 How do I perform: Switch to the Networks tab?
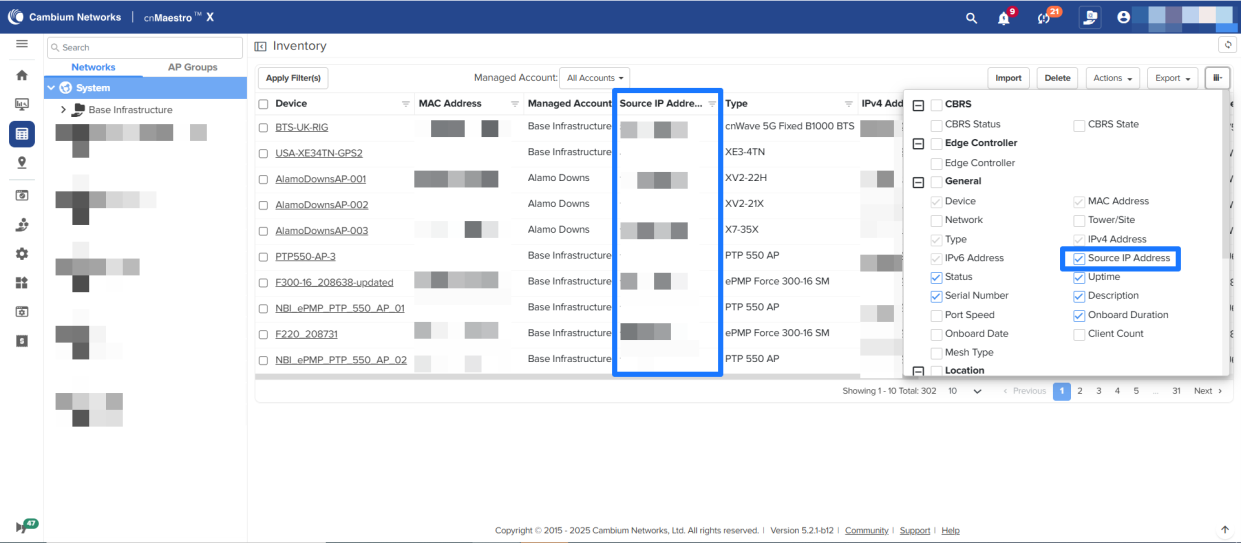(93, 67)
